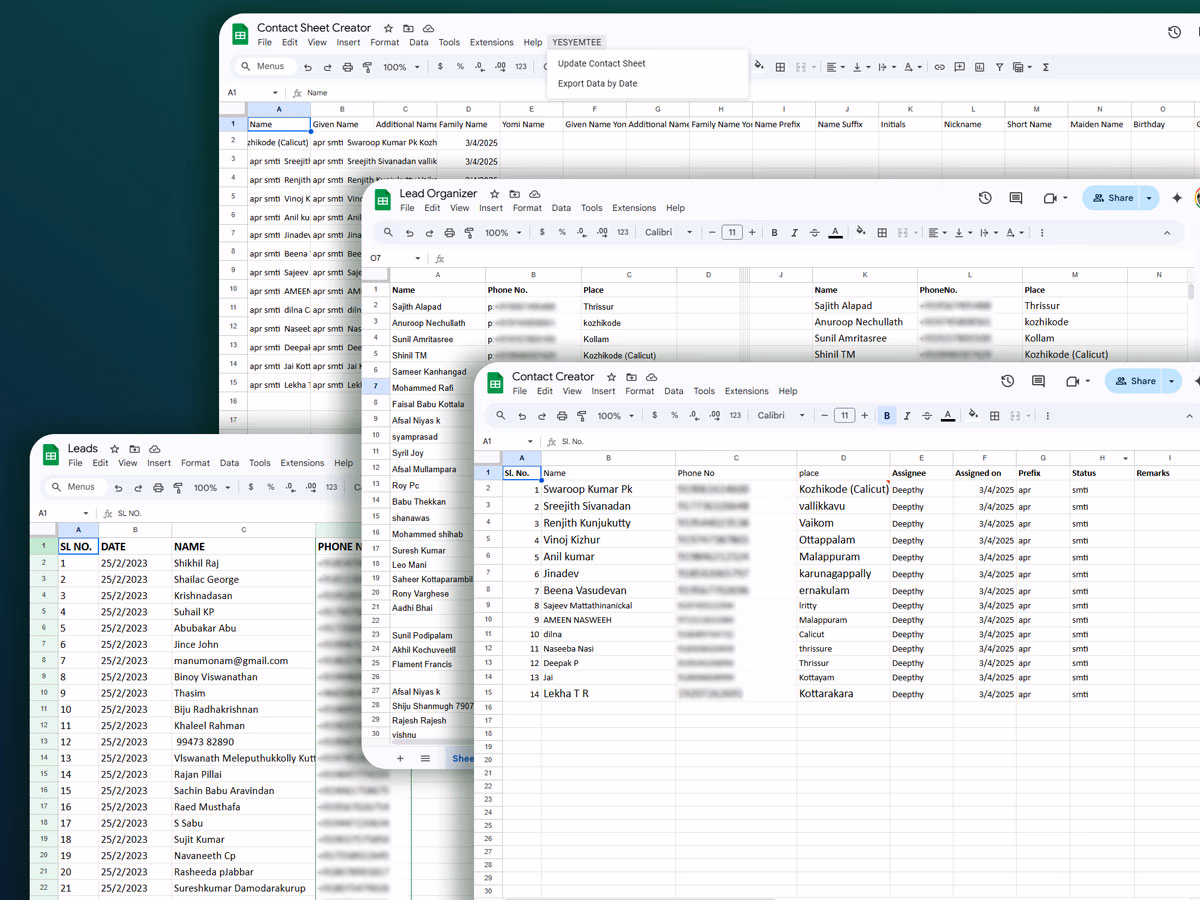This screenshot has width=1200, height=900.
Task: Click borders icon in Lead Organizer toolbar
Action: point(882,233)
